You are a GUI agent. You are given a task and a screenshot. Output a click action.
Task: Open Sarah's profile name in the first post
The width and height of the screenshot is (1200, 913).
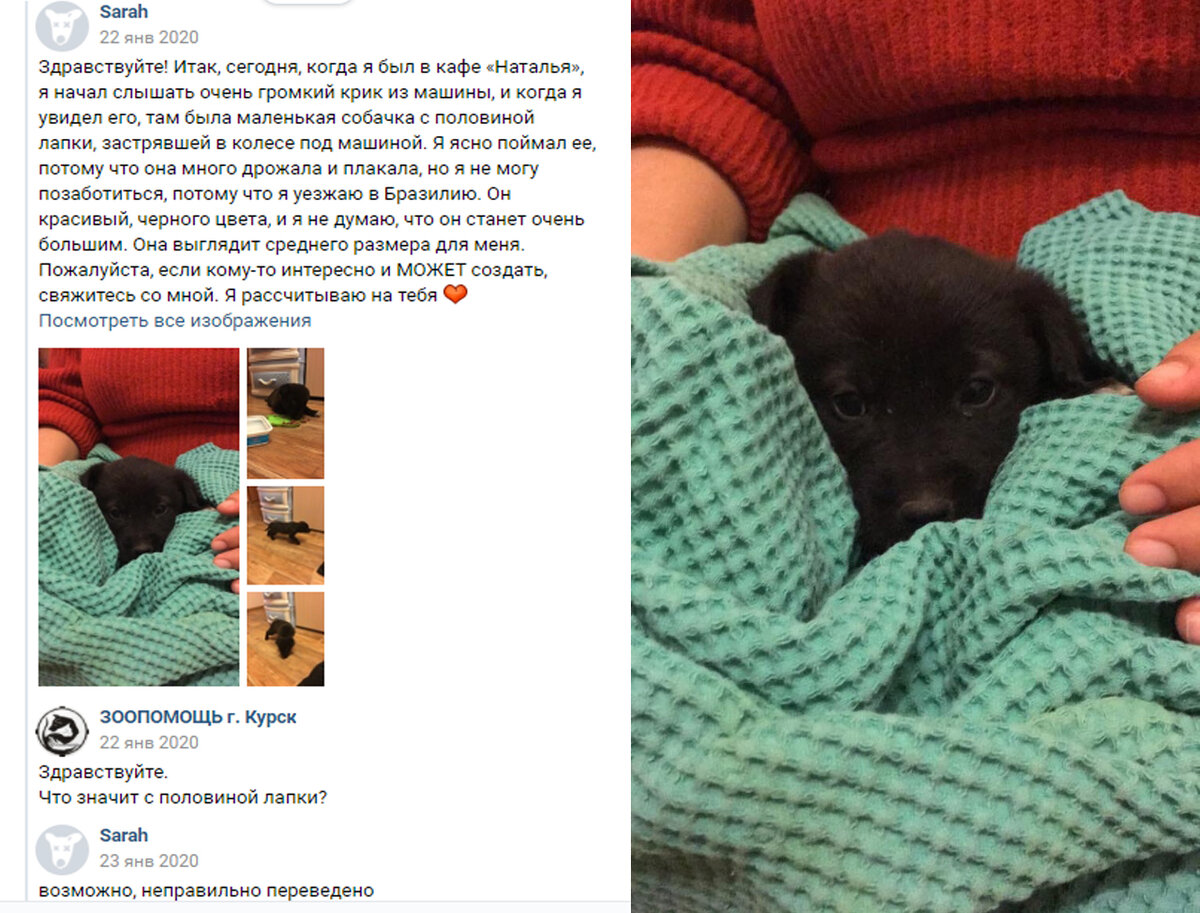[124, 12]
